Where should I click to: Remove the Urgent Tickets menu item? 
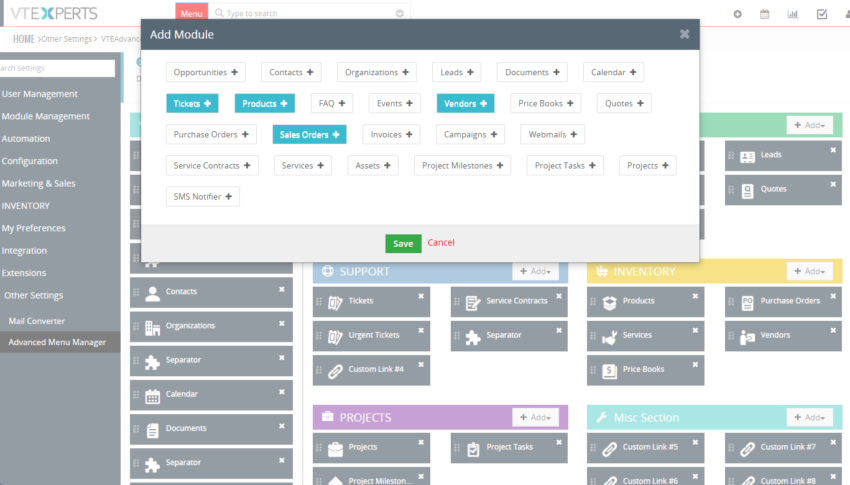421,330
